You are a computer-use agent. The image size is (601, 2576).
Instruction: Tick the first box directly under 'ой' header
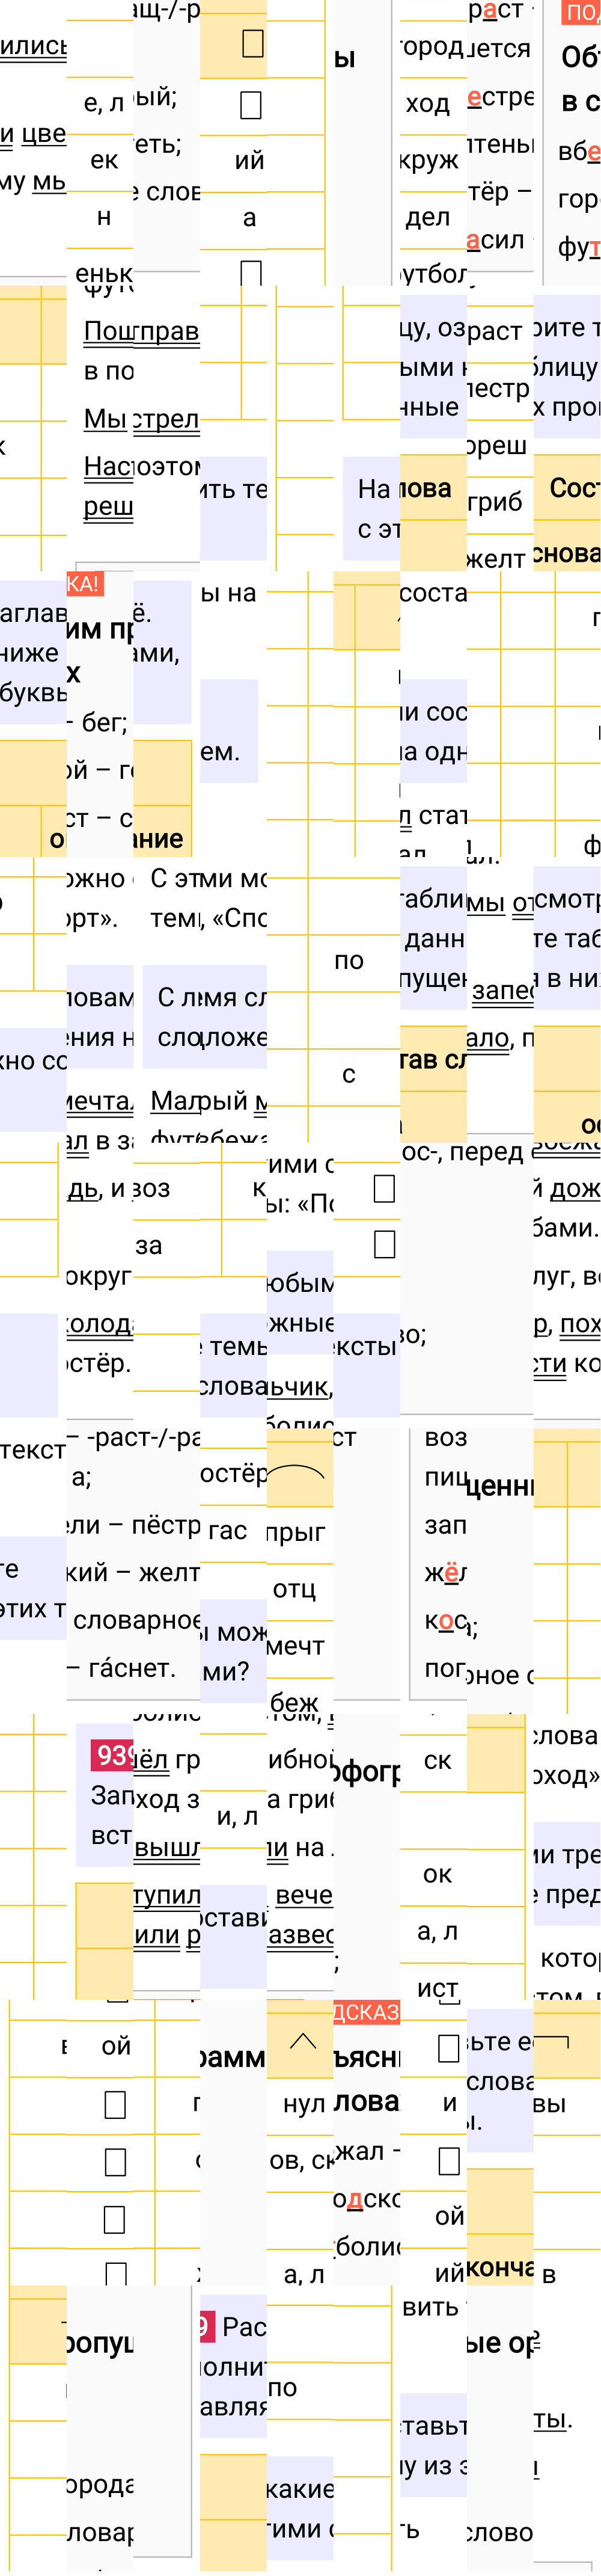pyautogui.click(x=115, y=2104)
